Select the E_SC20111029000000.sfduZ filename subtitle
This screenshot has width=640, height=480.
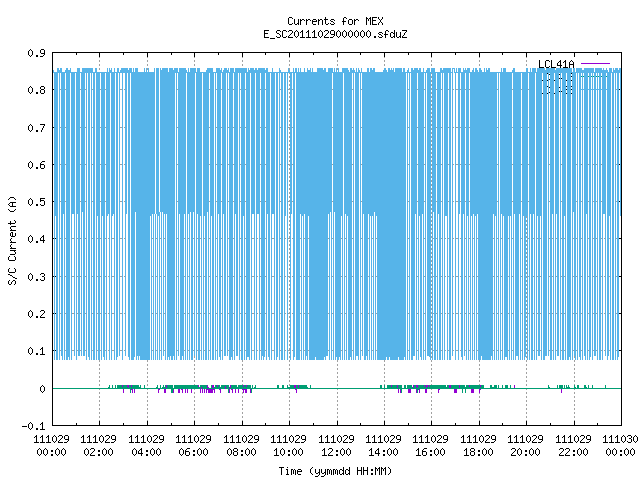335,34
